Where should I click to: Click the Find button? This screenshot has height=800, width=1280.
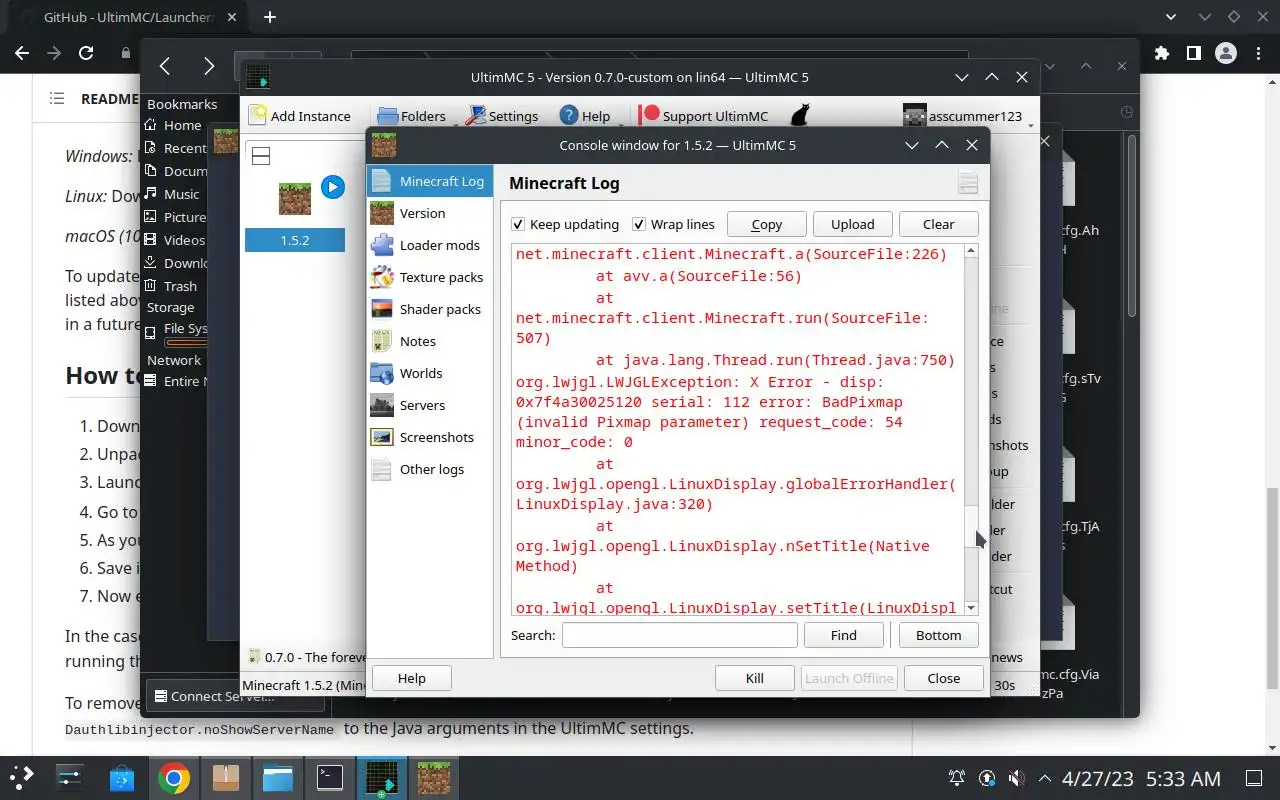pos(844,635)
